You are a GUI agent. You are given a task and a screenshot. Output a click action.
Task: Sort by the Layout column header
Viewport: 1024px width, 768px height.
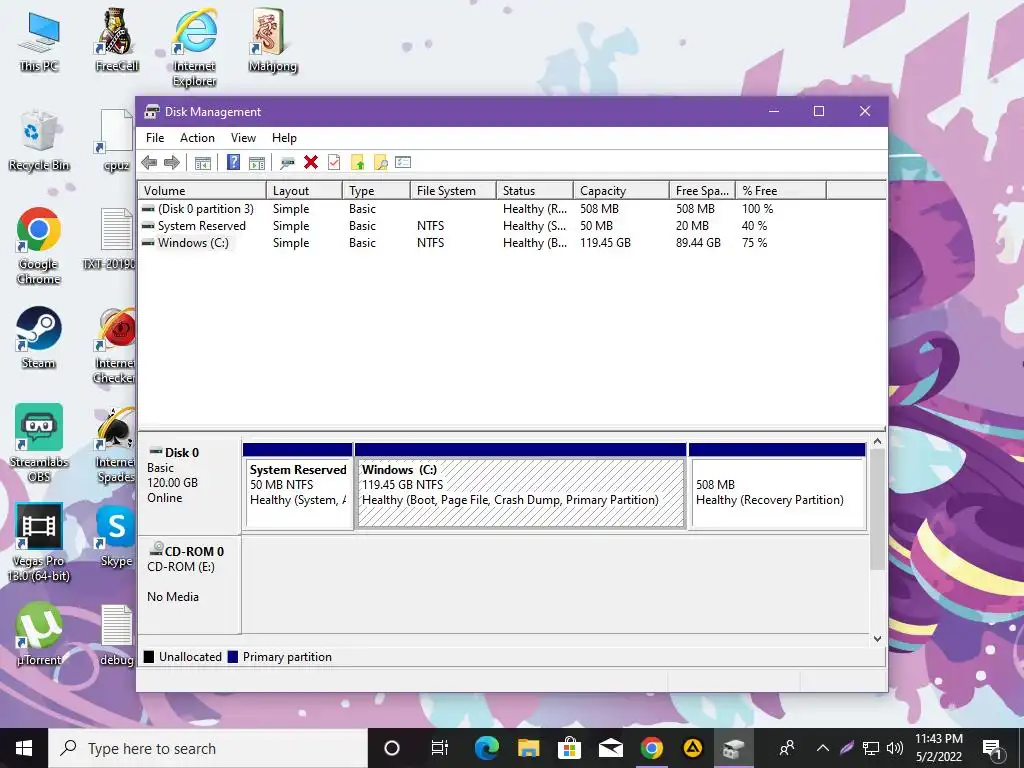pos(304,191)
